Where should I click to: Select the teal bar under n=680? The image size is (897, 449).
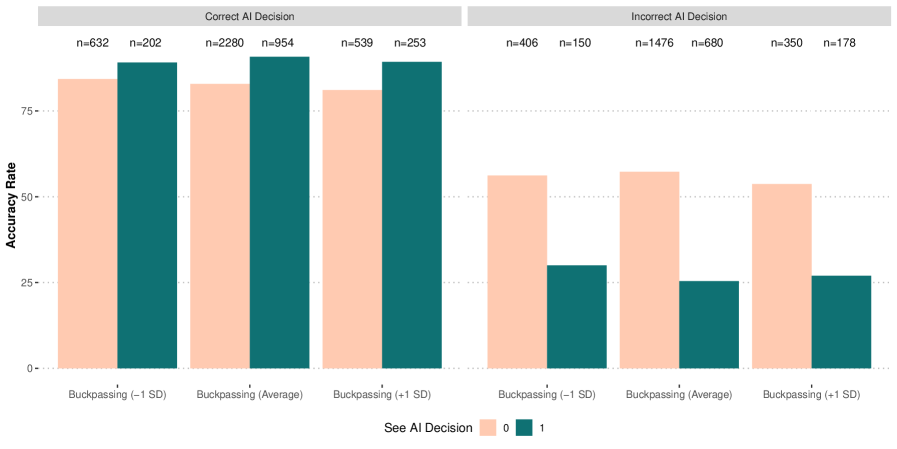click(x=709, y=324)
